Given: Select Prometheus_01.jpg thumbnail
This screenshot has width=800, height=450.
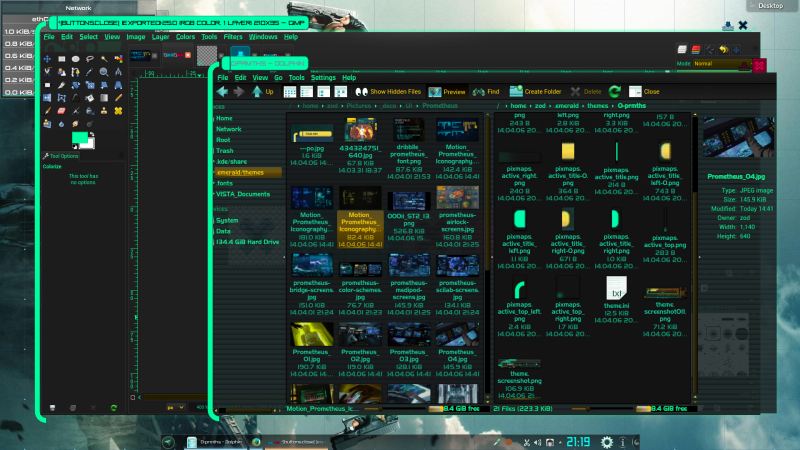Looking at the screenshot, I should coord(312,335).
